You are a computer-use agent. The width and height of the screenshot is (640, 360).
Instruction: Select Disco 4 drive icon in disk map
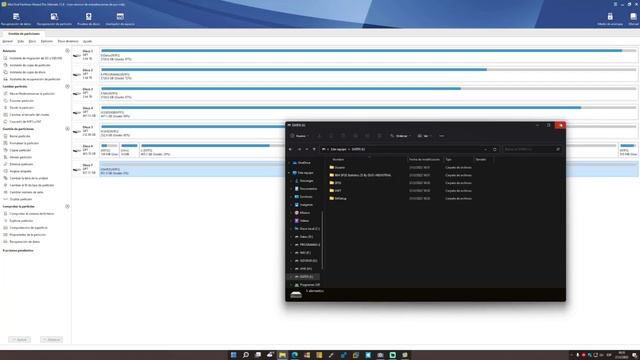pos(77,112)
